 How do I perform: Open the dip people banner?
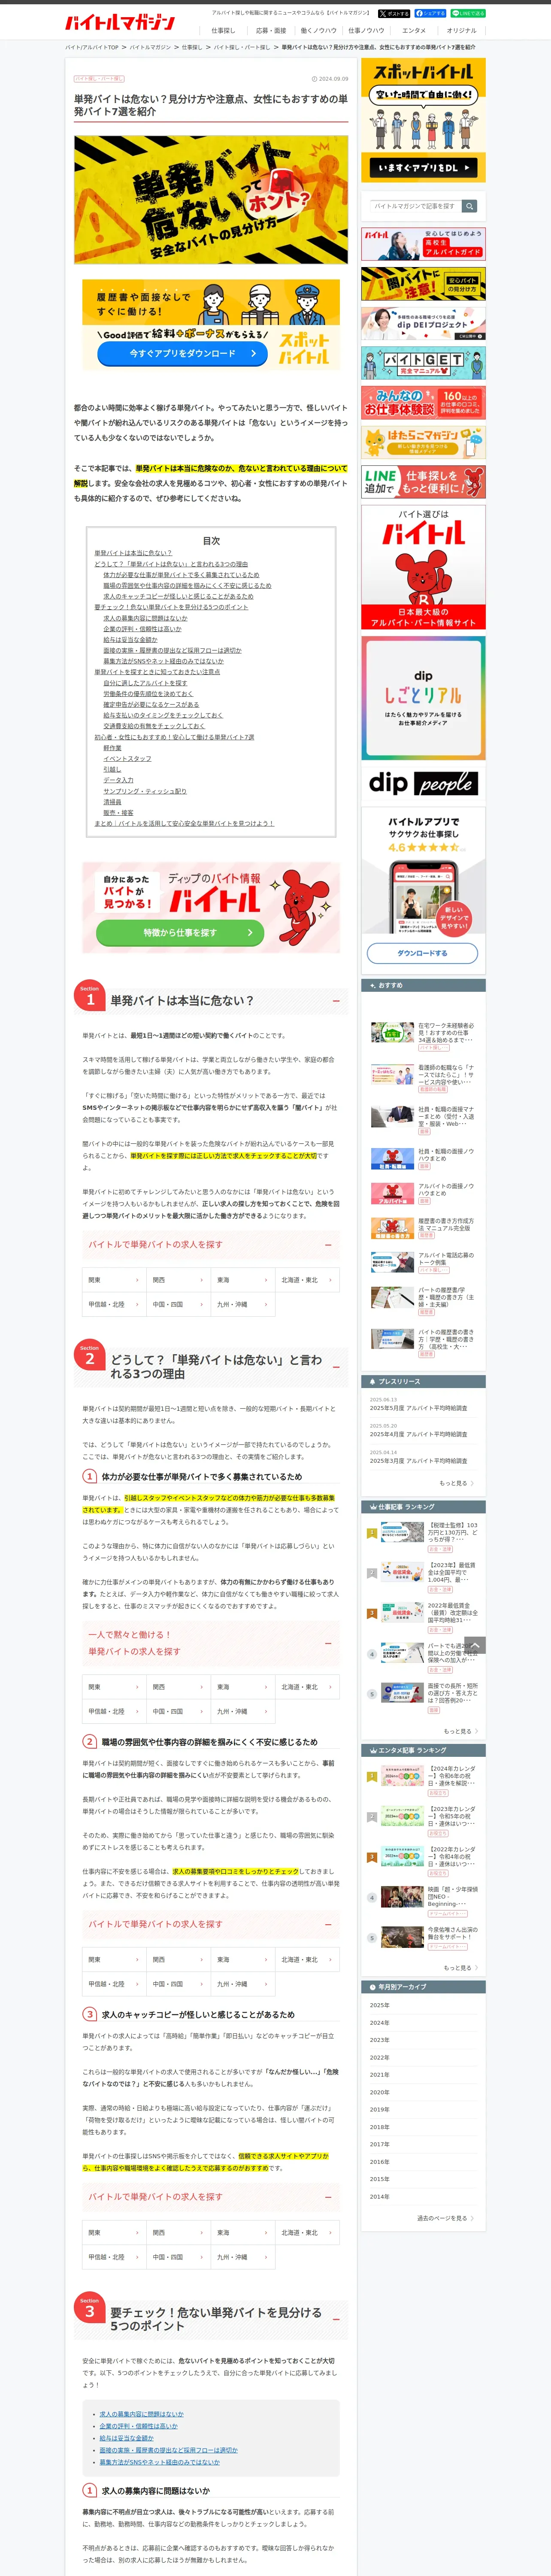(x=423, y=783)
